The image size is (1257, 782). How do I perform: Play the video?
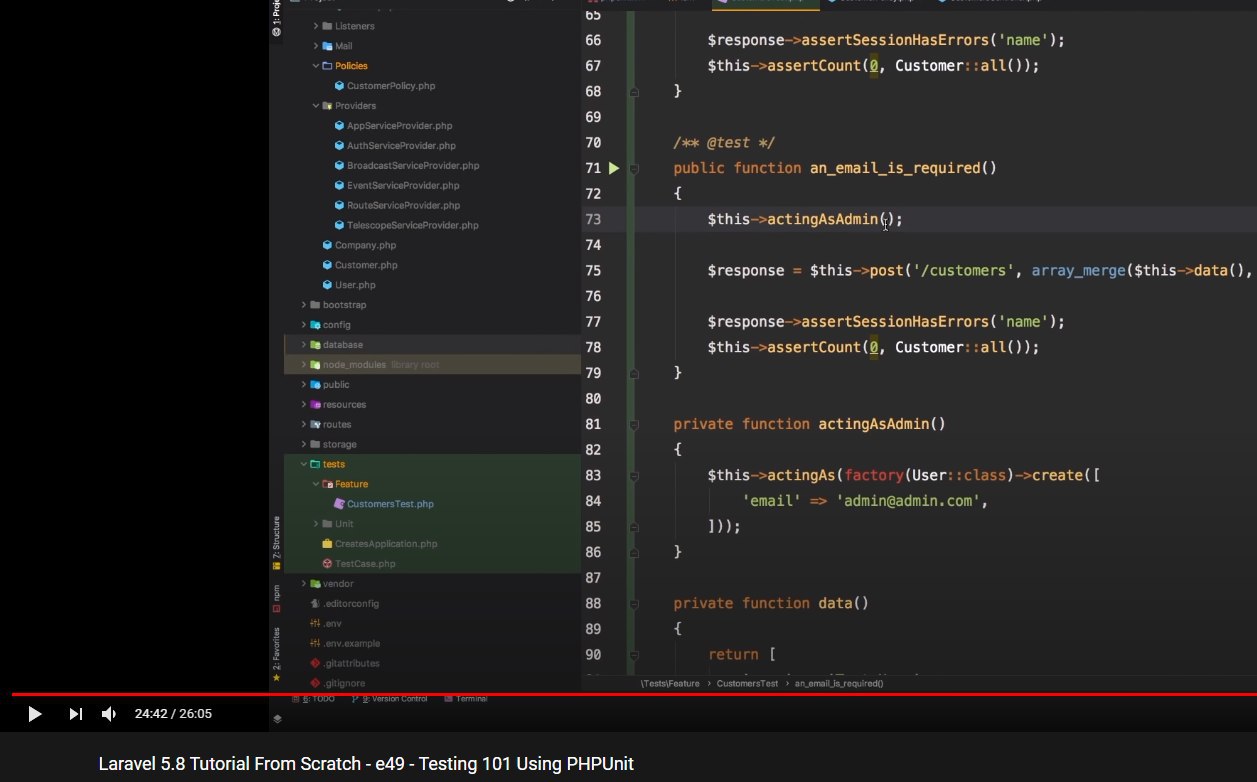35,714
